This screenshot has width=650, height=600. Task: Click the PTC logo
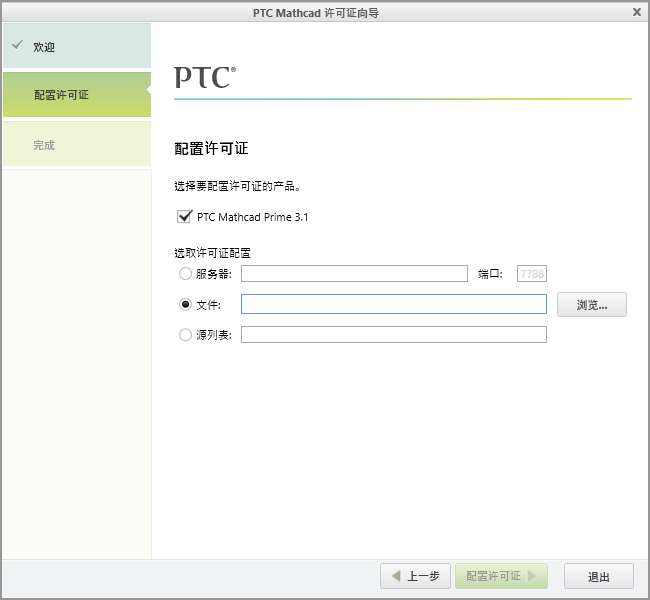tap(205, 78)
